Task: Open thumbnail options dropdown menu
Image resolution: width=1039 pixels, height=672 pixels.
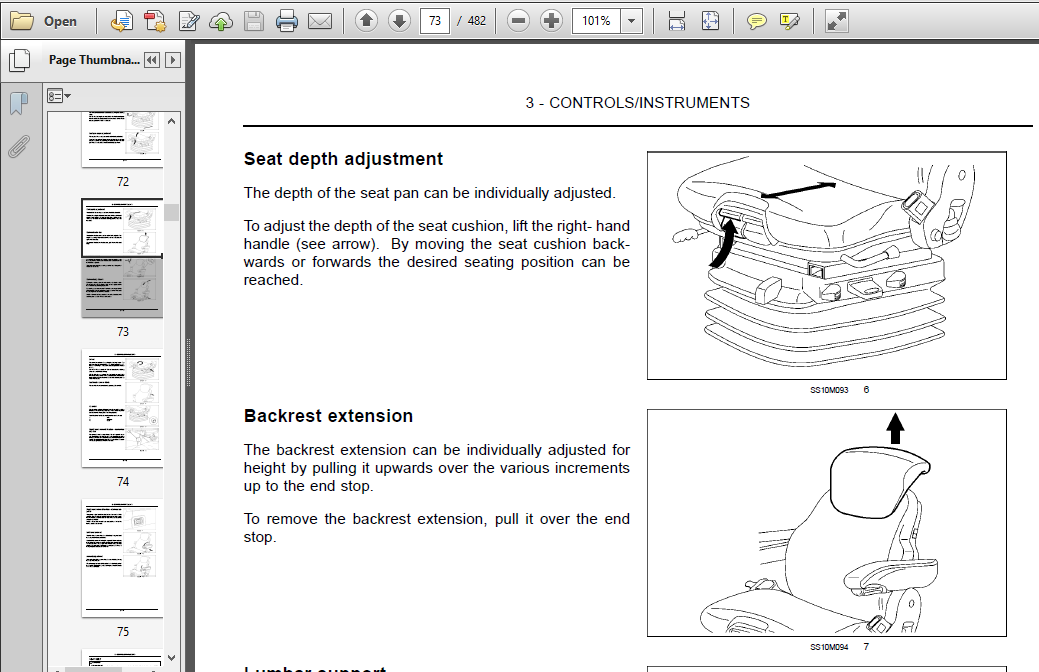Action: tap(59, 96)
